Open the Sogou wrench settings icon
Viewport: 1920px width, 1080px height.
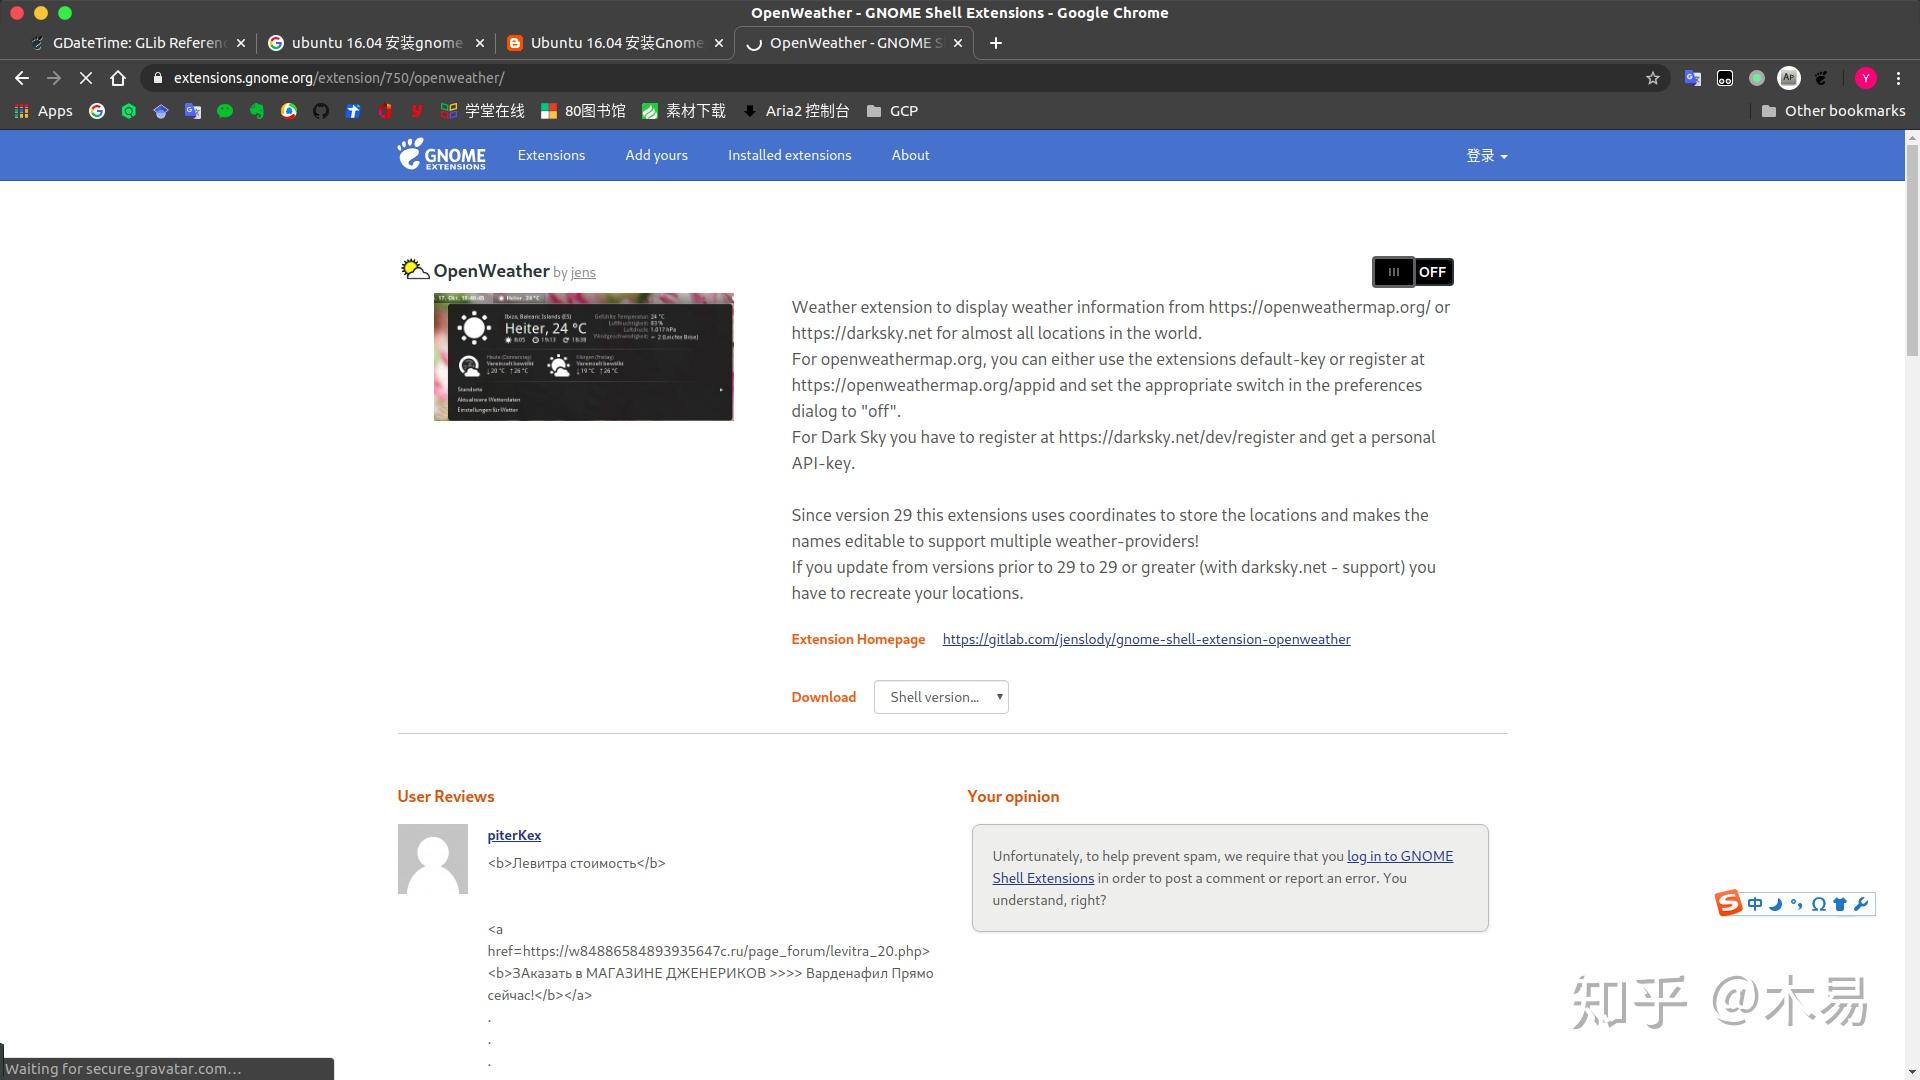click(1861, 904)
